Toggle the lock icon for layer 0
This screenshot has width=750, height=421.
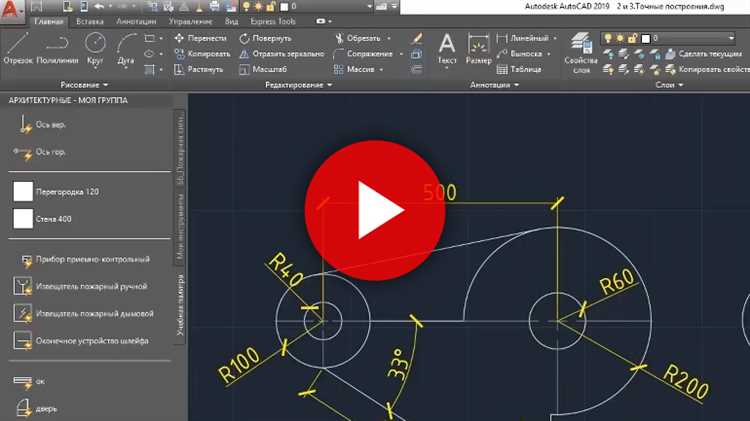click(632, 38)
